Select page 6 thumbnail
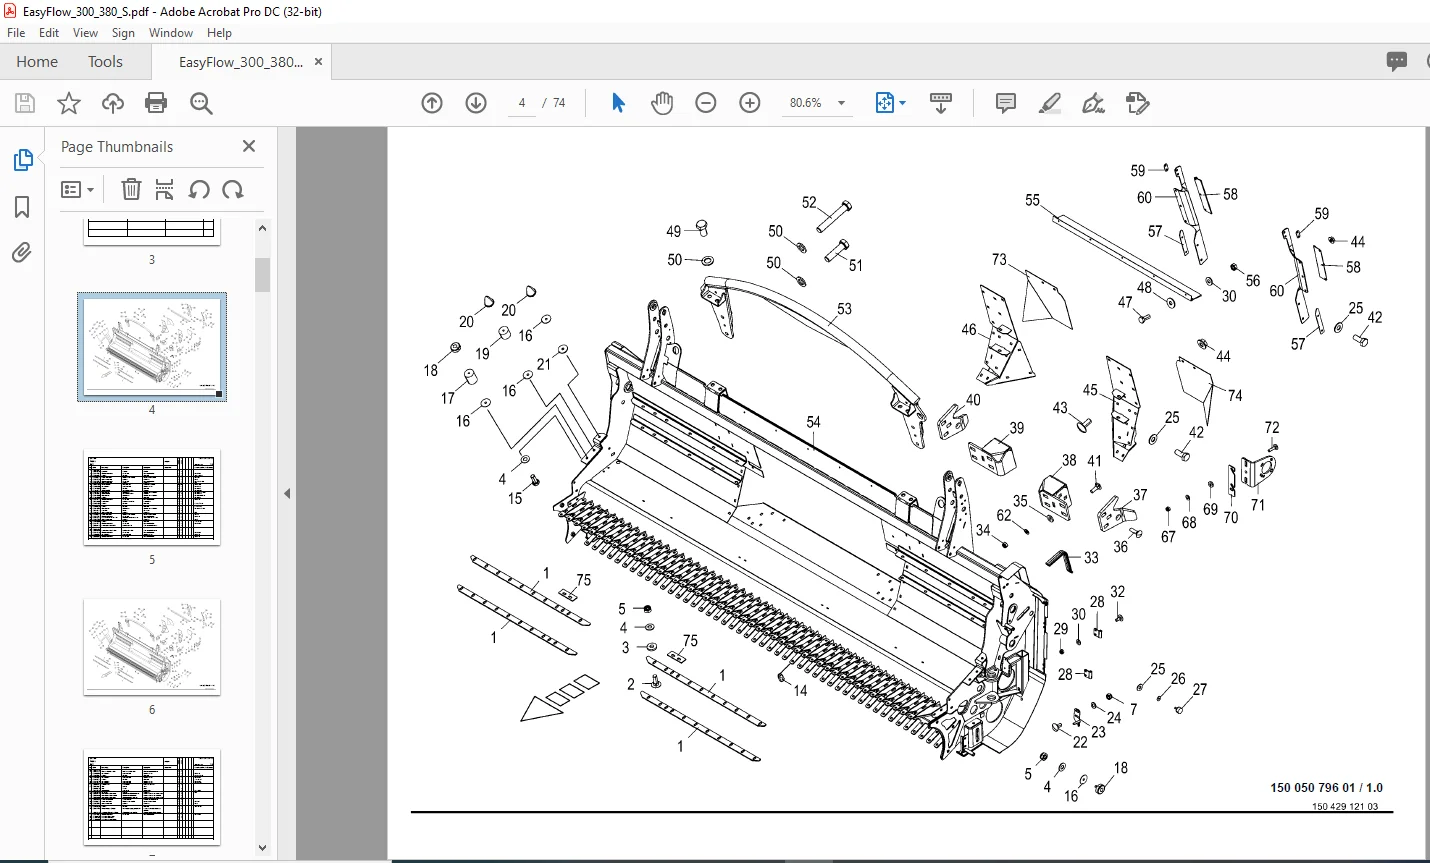This screenshot has width=1430, height=863. [152, 647]
